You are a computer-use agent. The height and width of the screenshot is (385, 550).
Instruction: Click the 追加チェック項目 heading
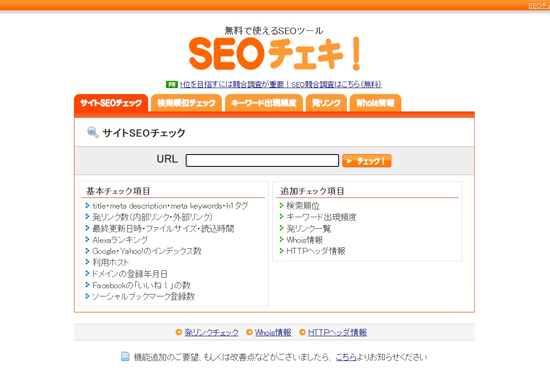312,191
